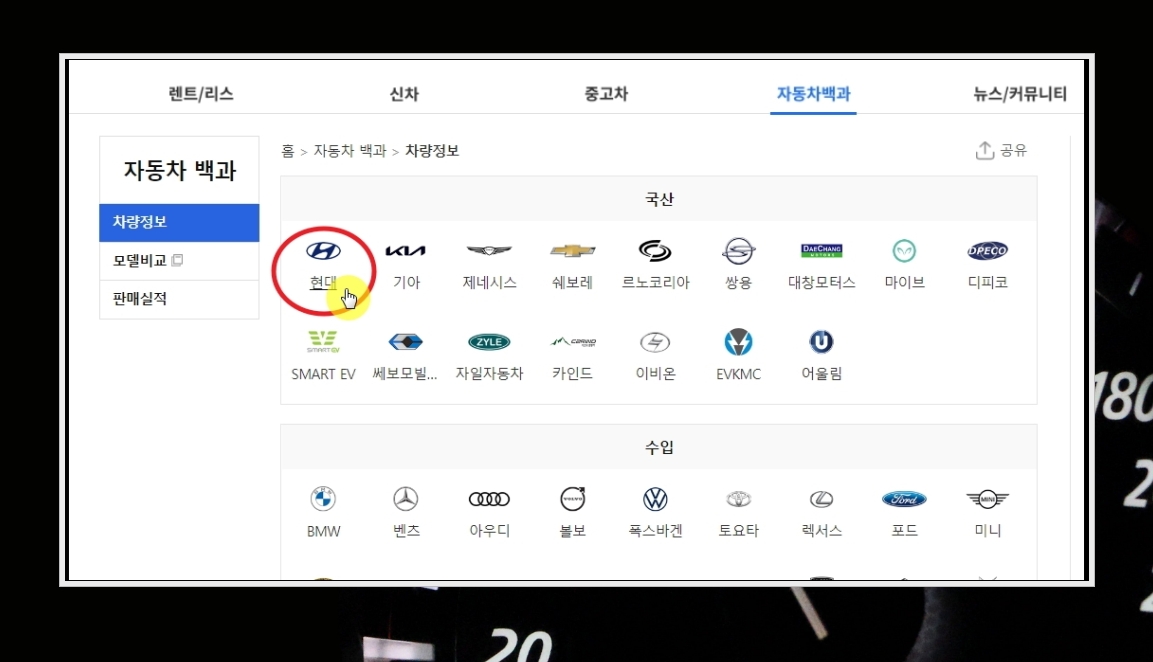This screenshot has height=662, width=1153.
Task: Choose the ZYLE logo
Action: [489, 341]
